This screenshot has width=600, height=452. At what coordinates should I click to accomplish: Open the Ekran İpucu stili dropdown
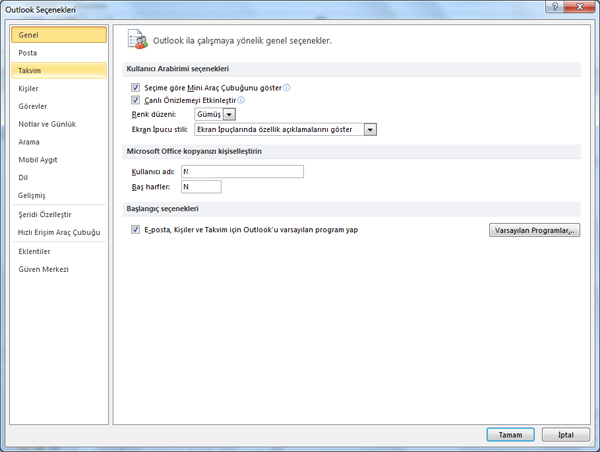370,129
